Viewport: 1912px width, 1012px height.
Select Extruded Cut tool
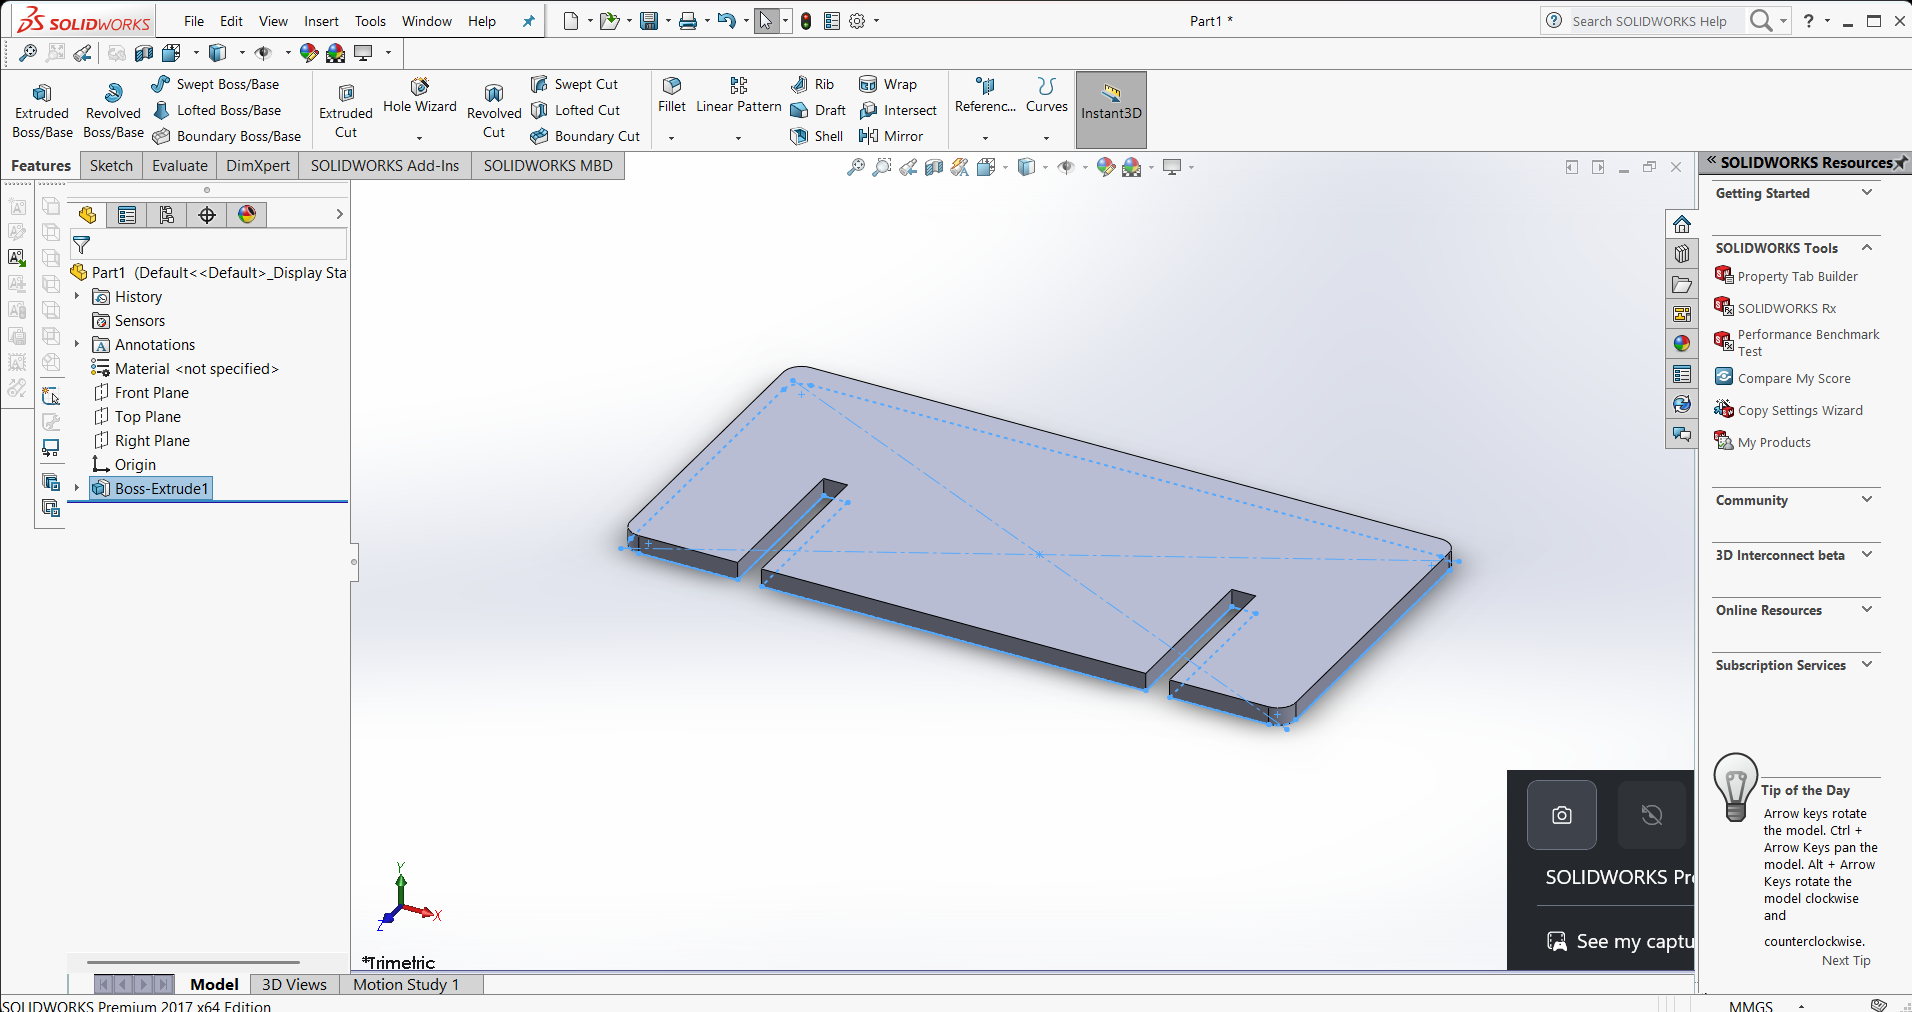[x=346, y=110]
